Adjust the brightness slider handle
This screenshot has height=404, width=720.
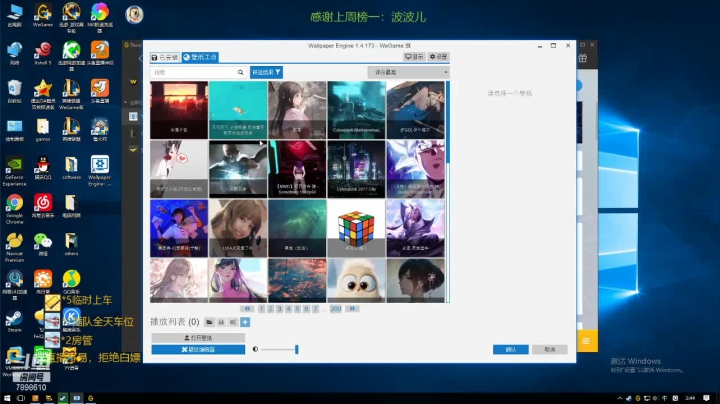point(297,349)
